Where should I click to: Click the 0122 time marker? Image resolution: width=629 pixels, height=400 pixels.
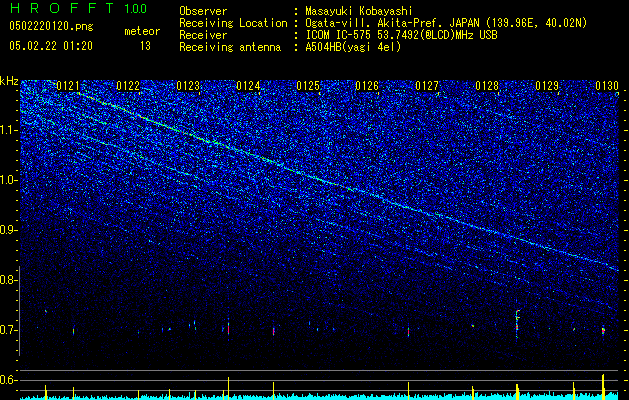128,86
